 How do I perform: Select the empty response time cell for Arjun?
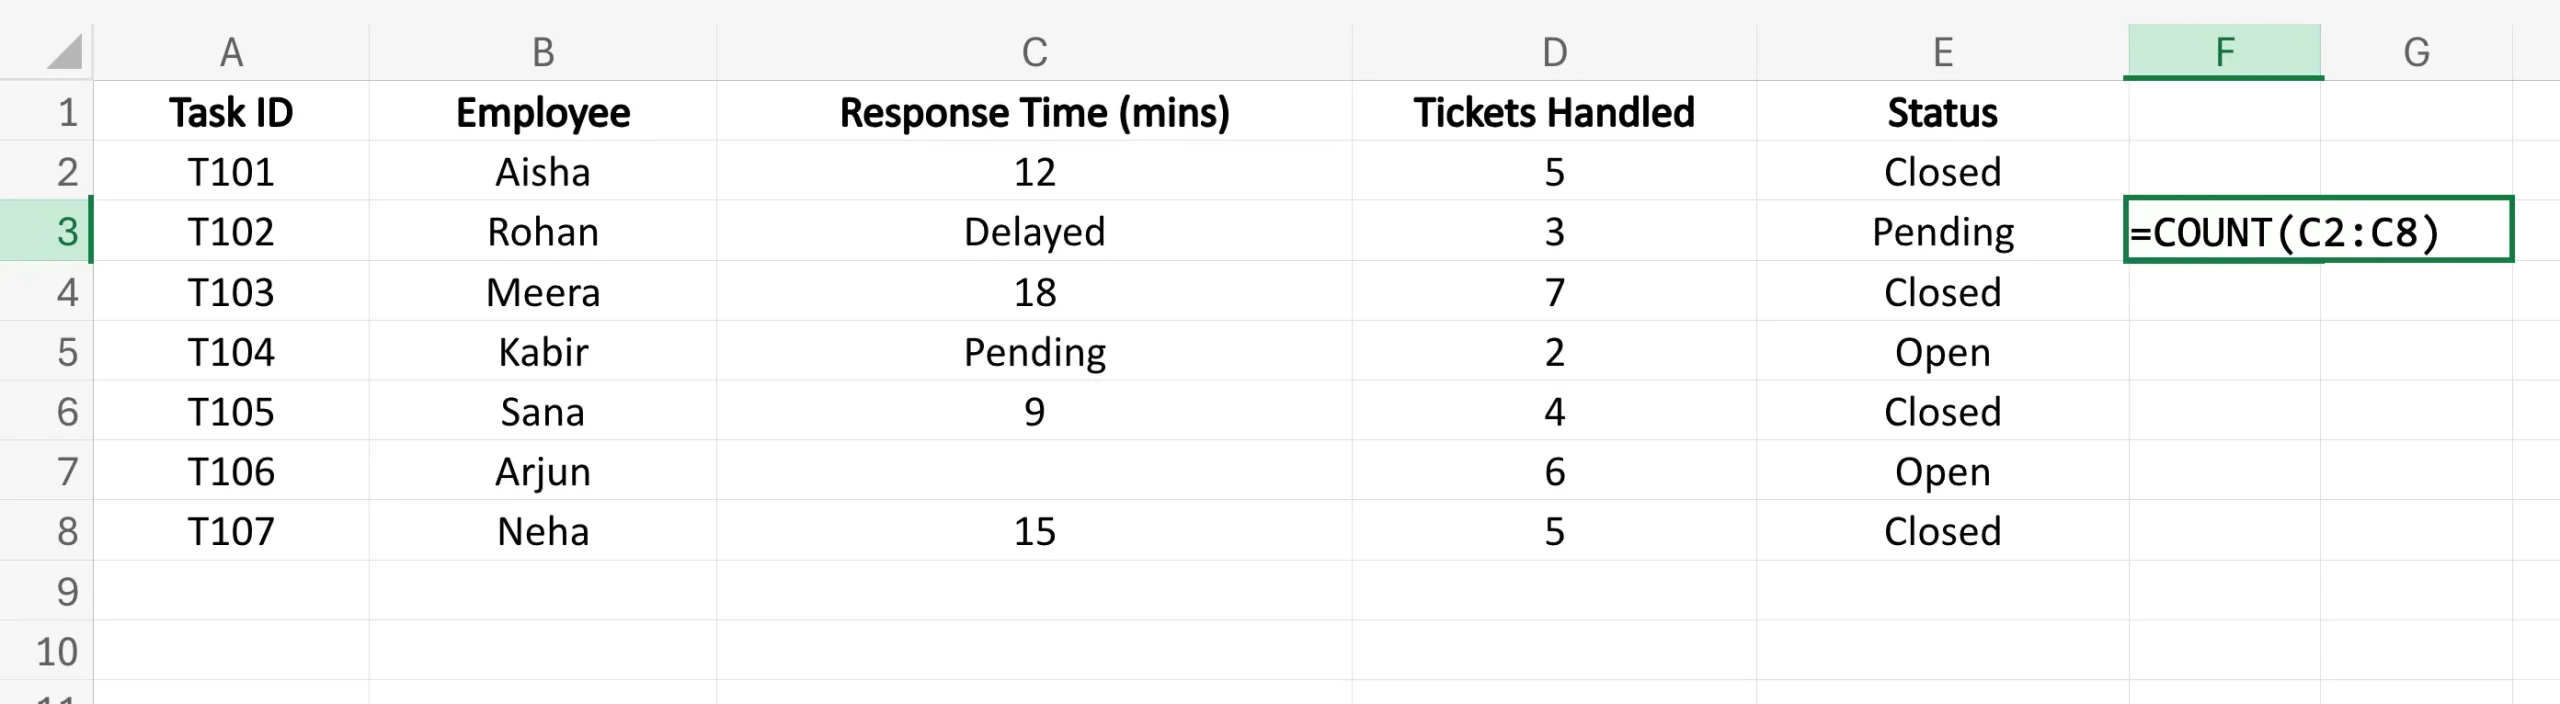pos(1034,471)
